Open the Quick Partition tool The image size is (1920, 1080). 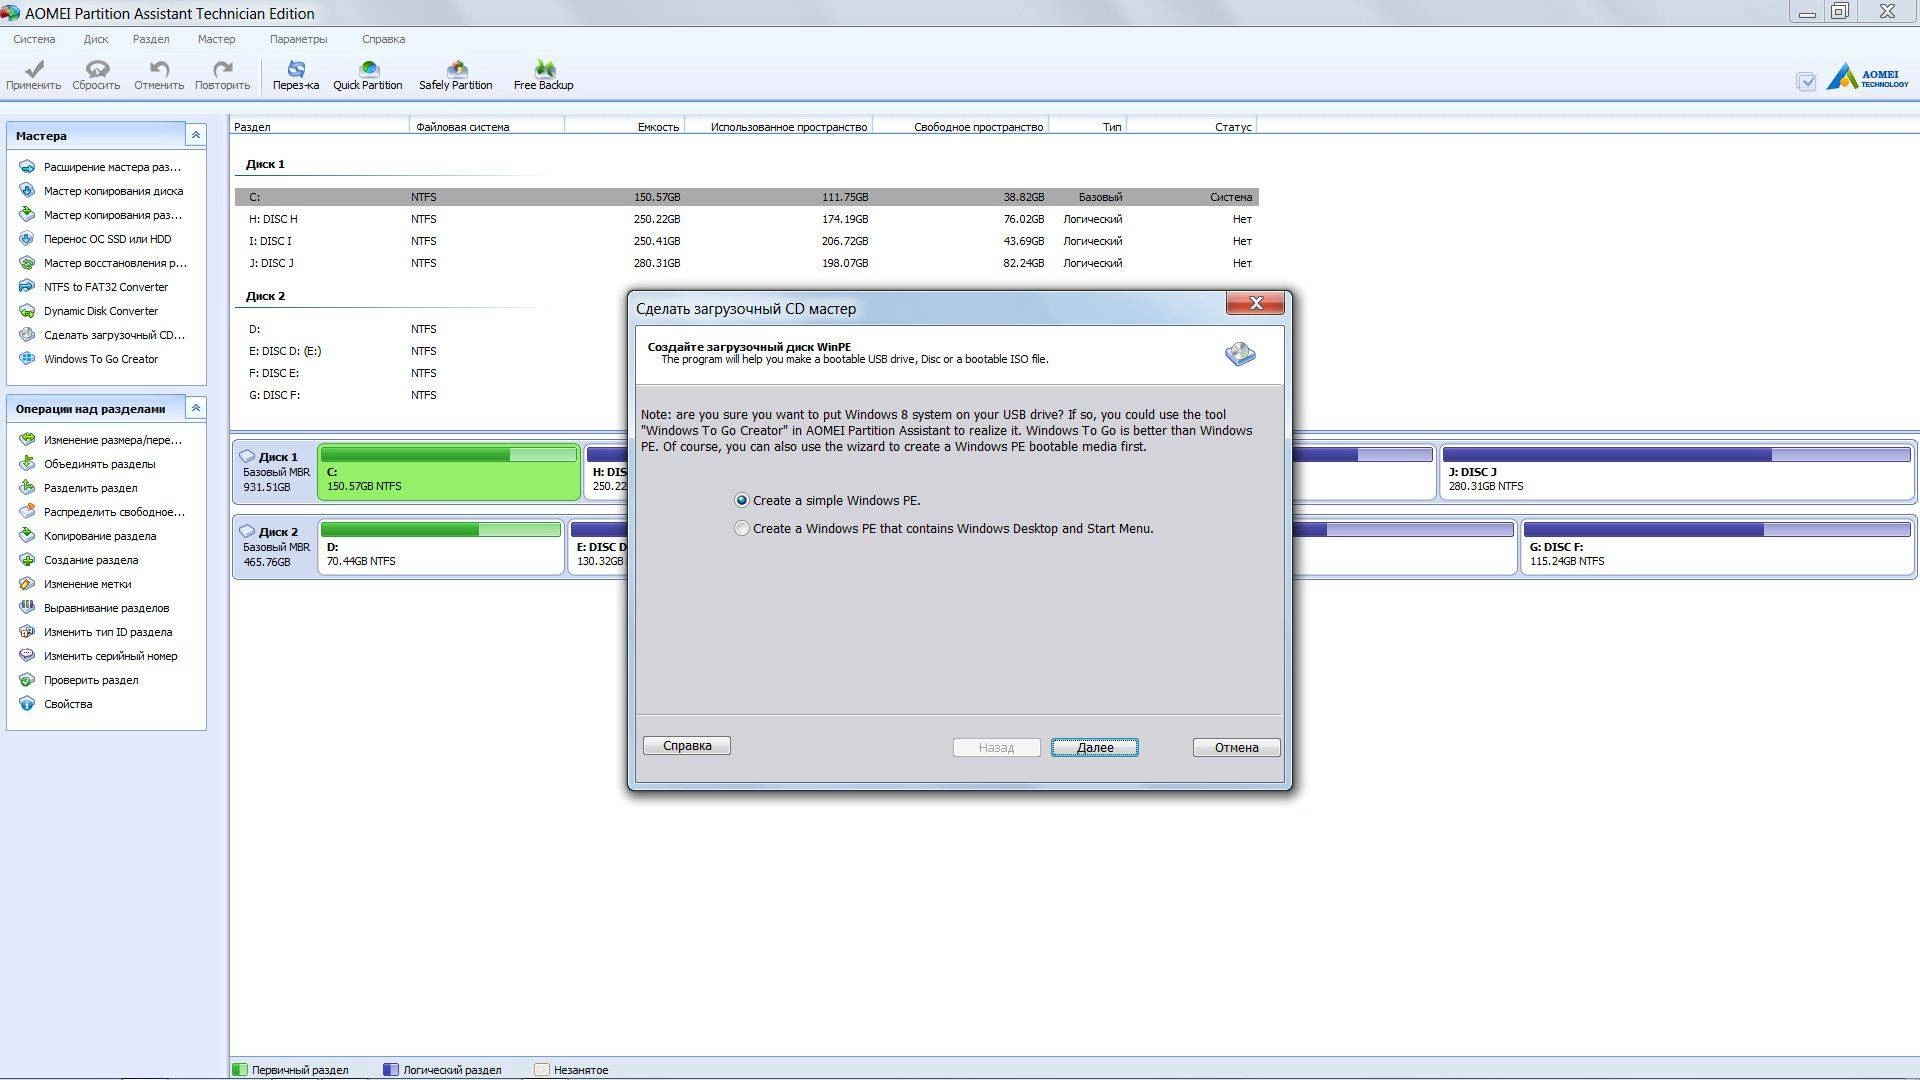(x=368, y=75)
